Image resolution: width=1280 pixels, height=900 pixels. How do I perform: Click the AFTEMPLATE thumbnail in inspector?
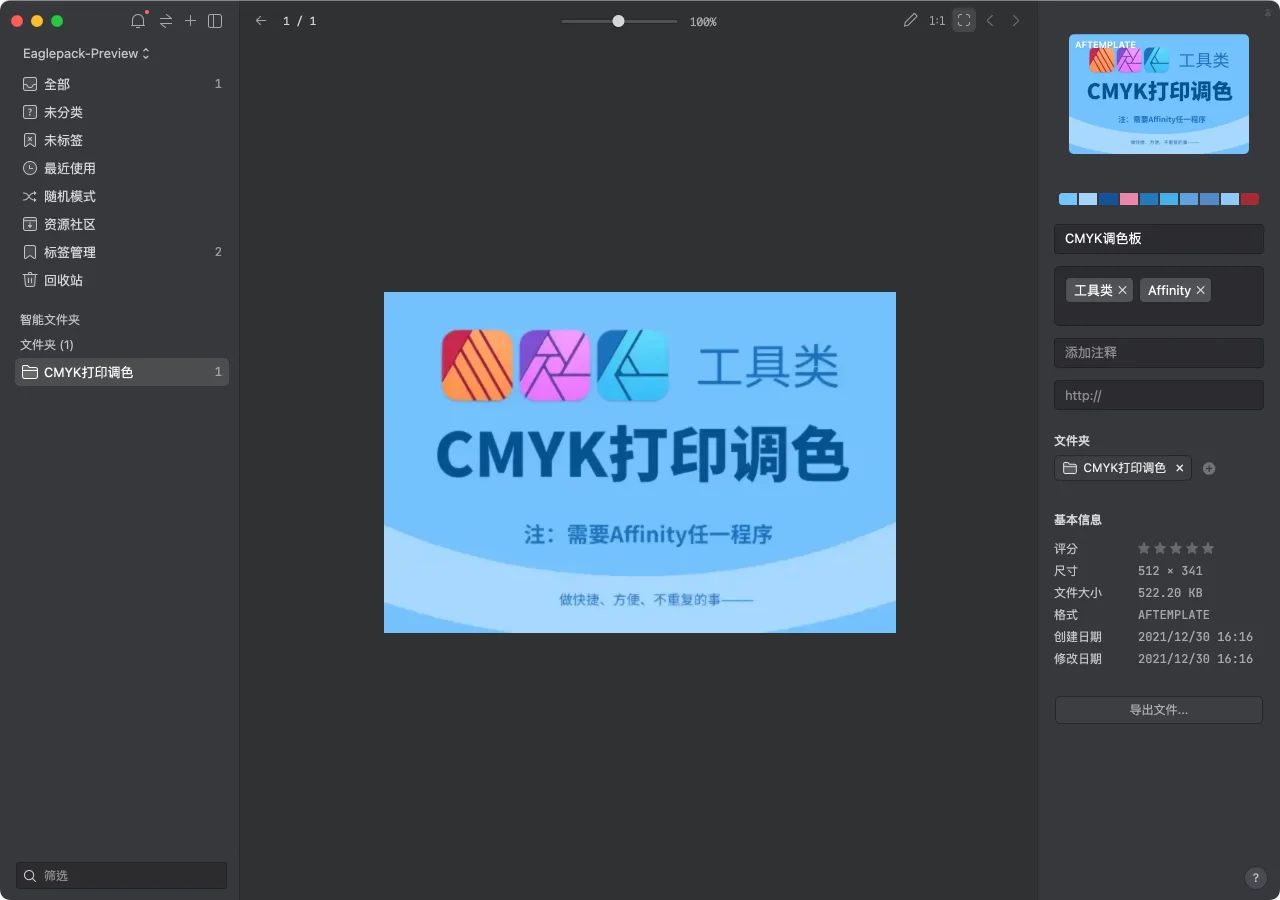point(1159,94)
